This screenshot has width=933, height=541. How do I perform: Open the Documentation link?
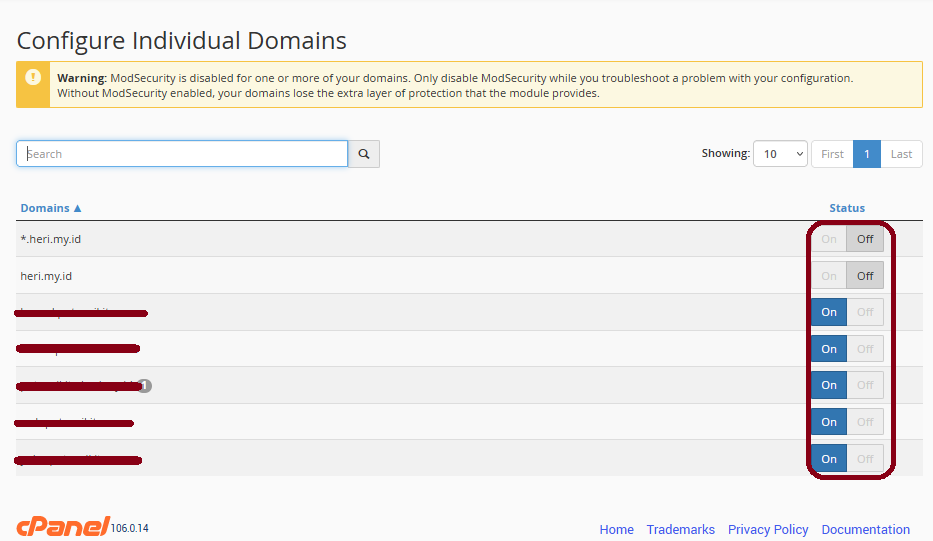(865, 530)
